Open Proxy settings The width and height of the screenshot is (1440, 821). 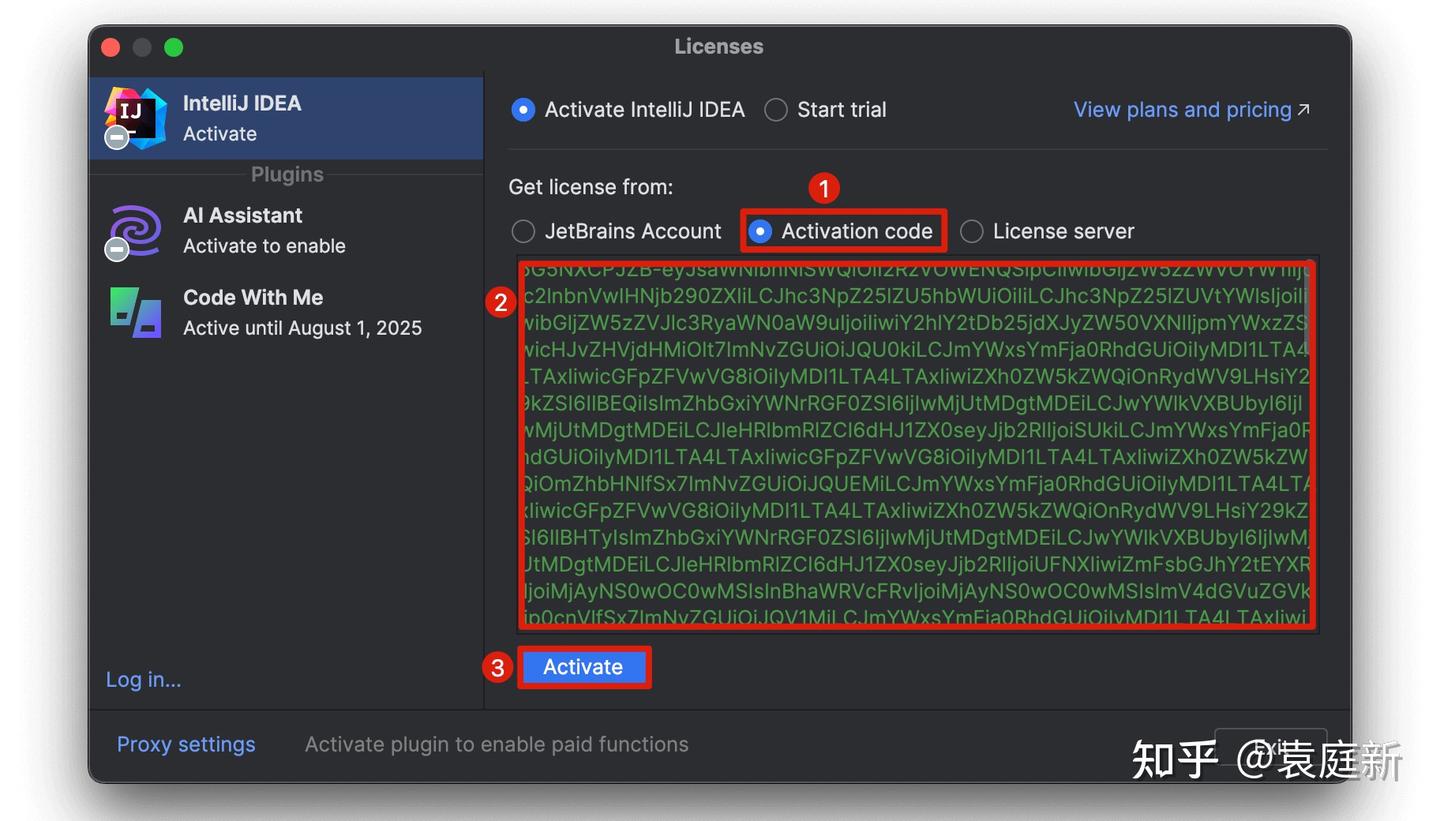(x=186, y=744)
